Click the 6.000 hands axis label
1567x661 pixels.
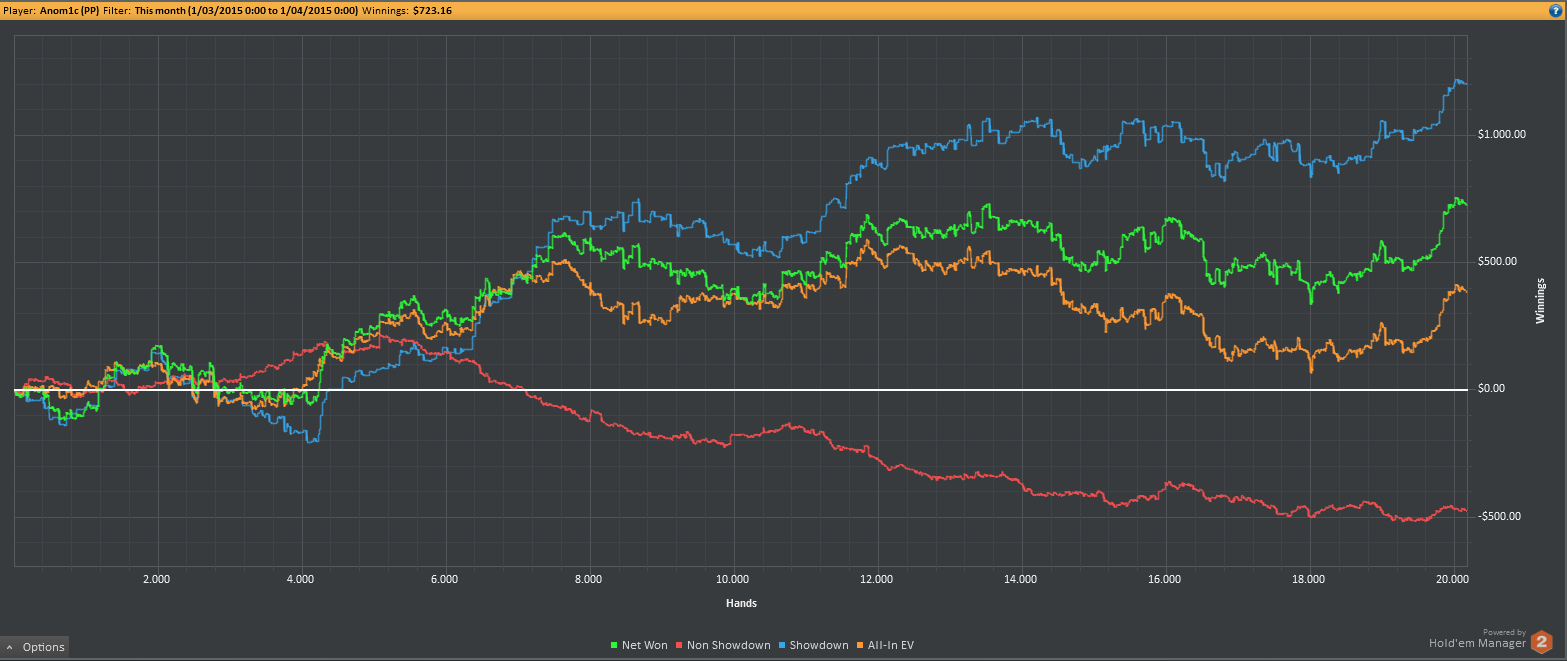tap(444, 579)
